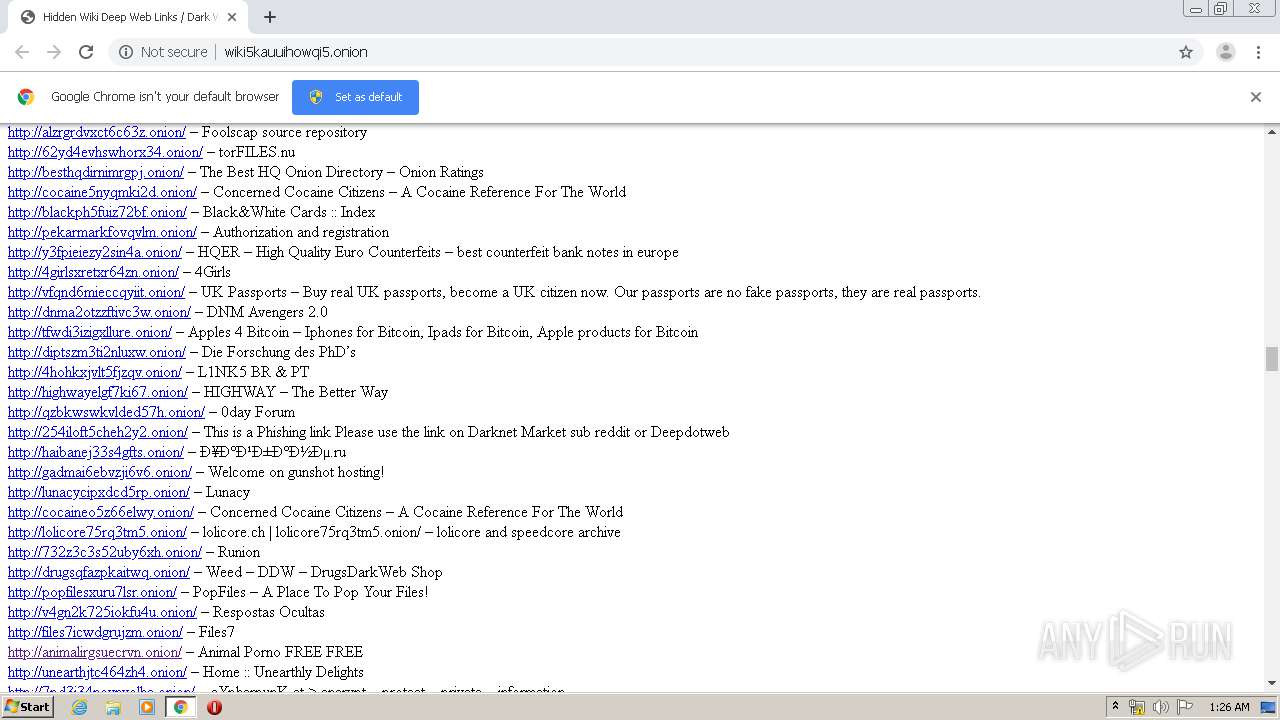Screen dimensions: 1280x720
Task: Close the Hidden Wiki tab
Action: pos(232,17)
